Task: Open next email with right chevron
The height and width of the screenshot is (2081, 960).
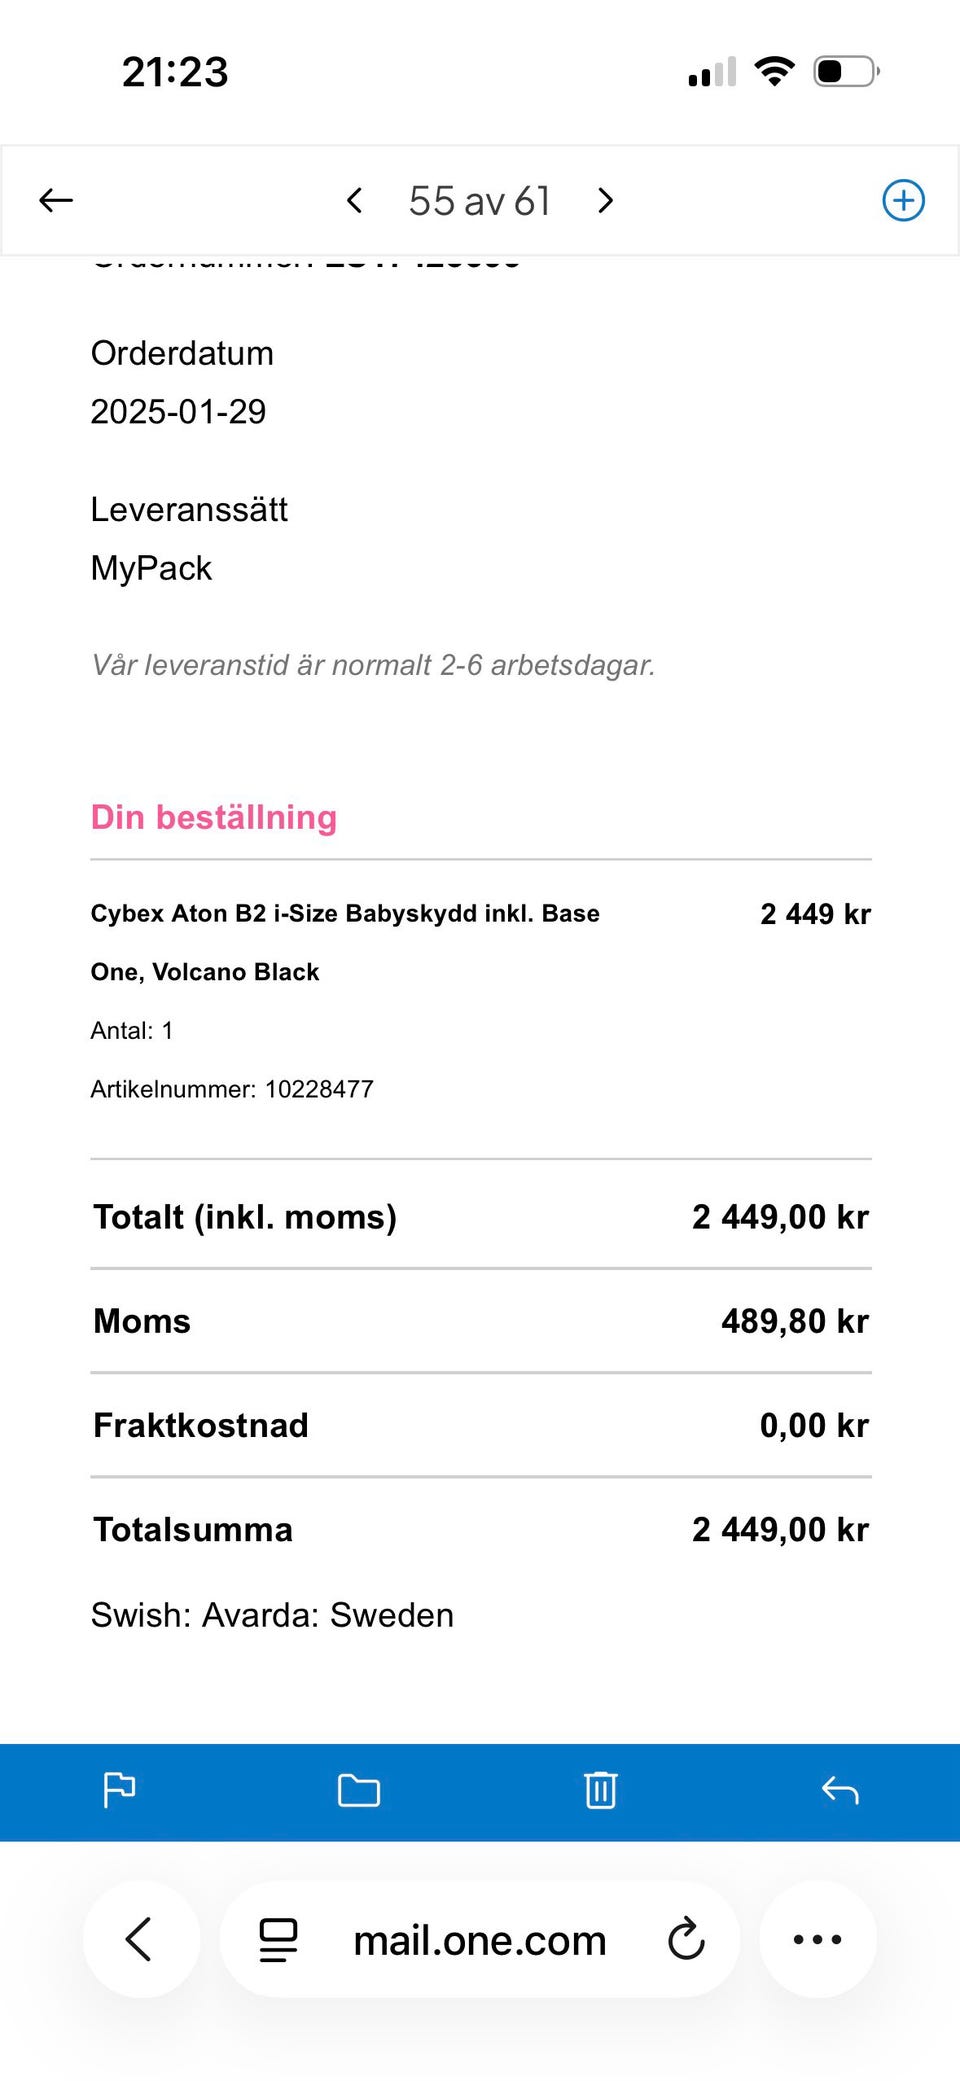Action: coord(605,200)
